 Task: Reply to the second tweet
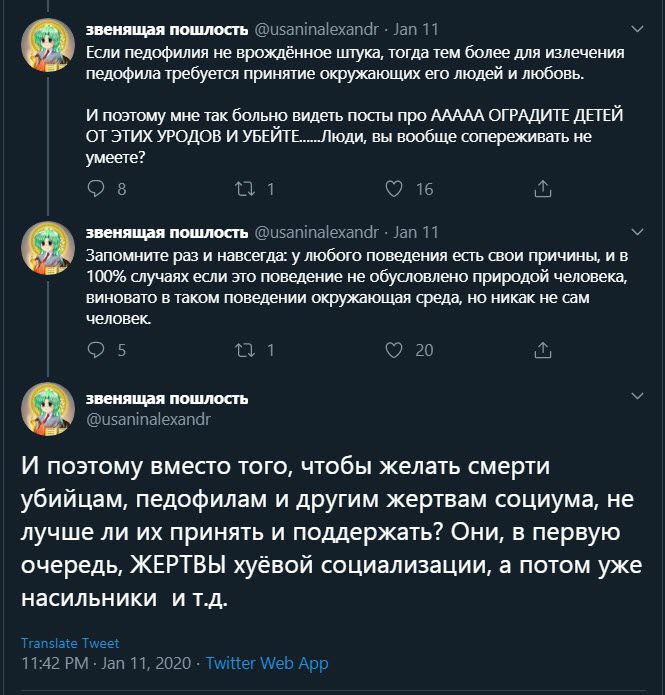click(97, 350)
